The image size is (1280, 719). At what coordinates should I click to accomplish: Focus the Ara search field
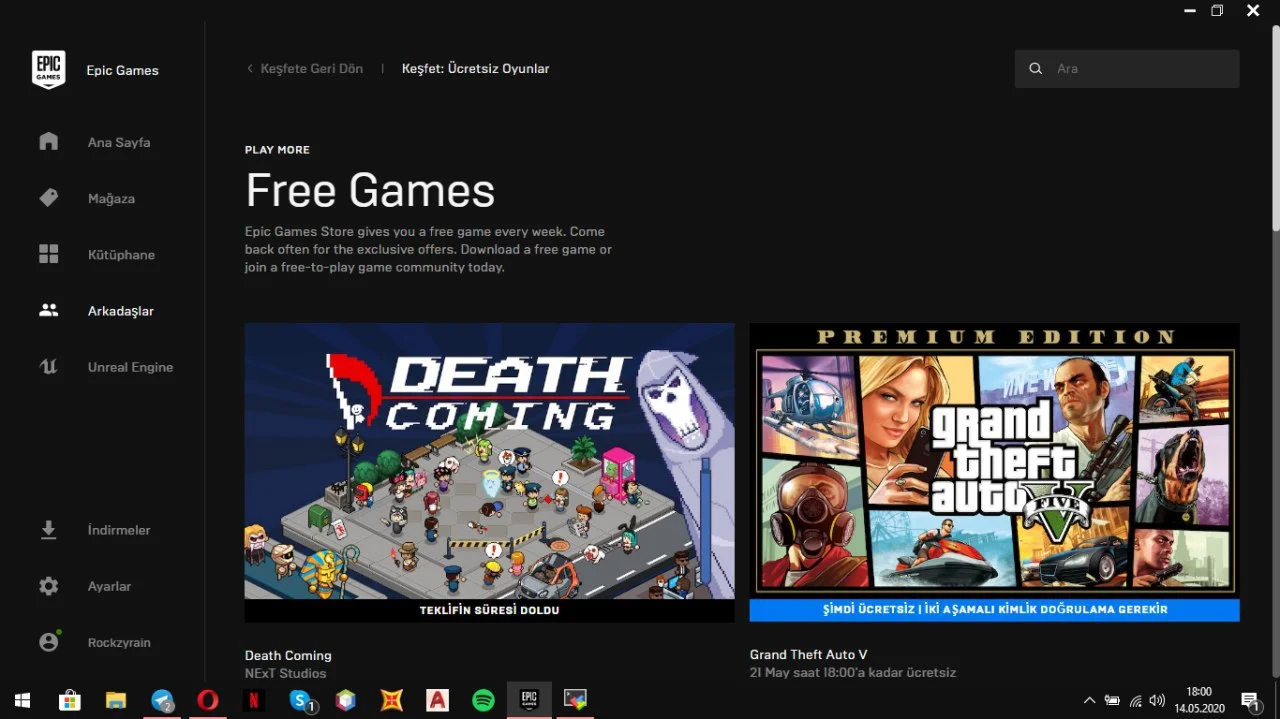[x=1127, y=69]
